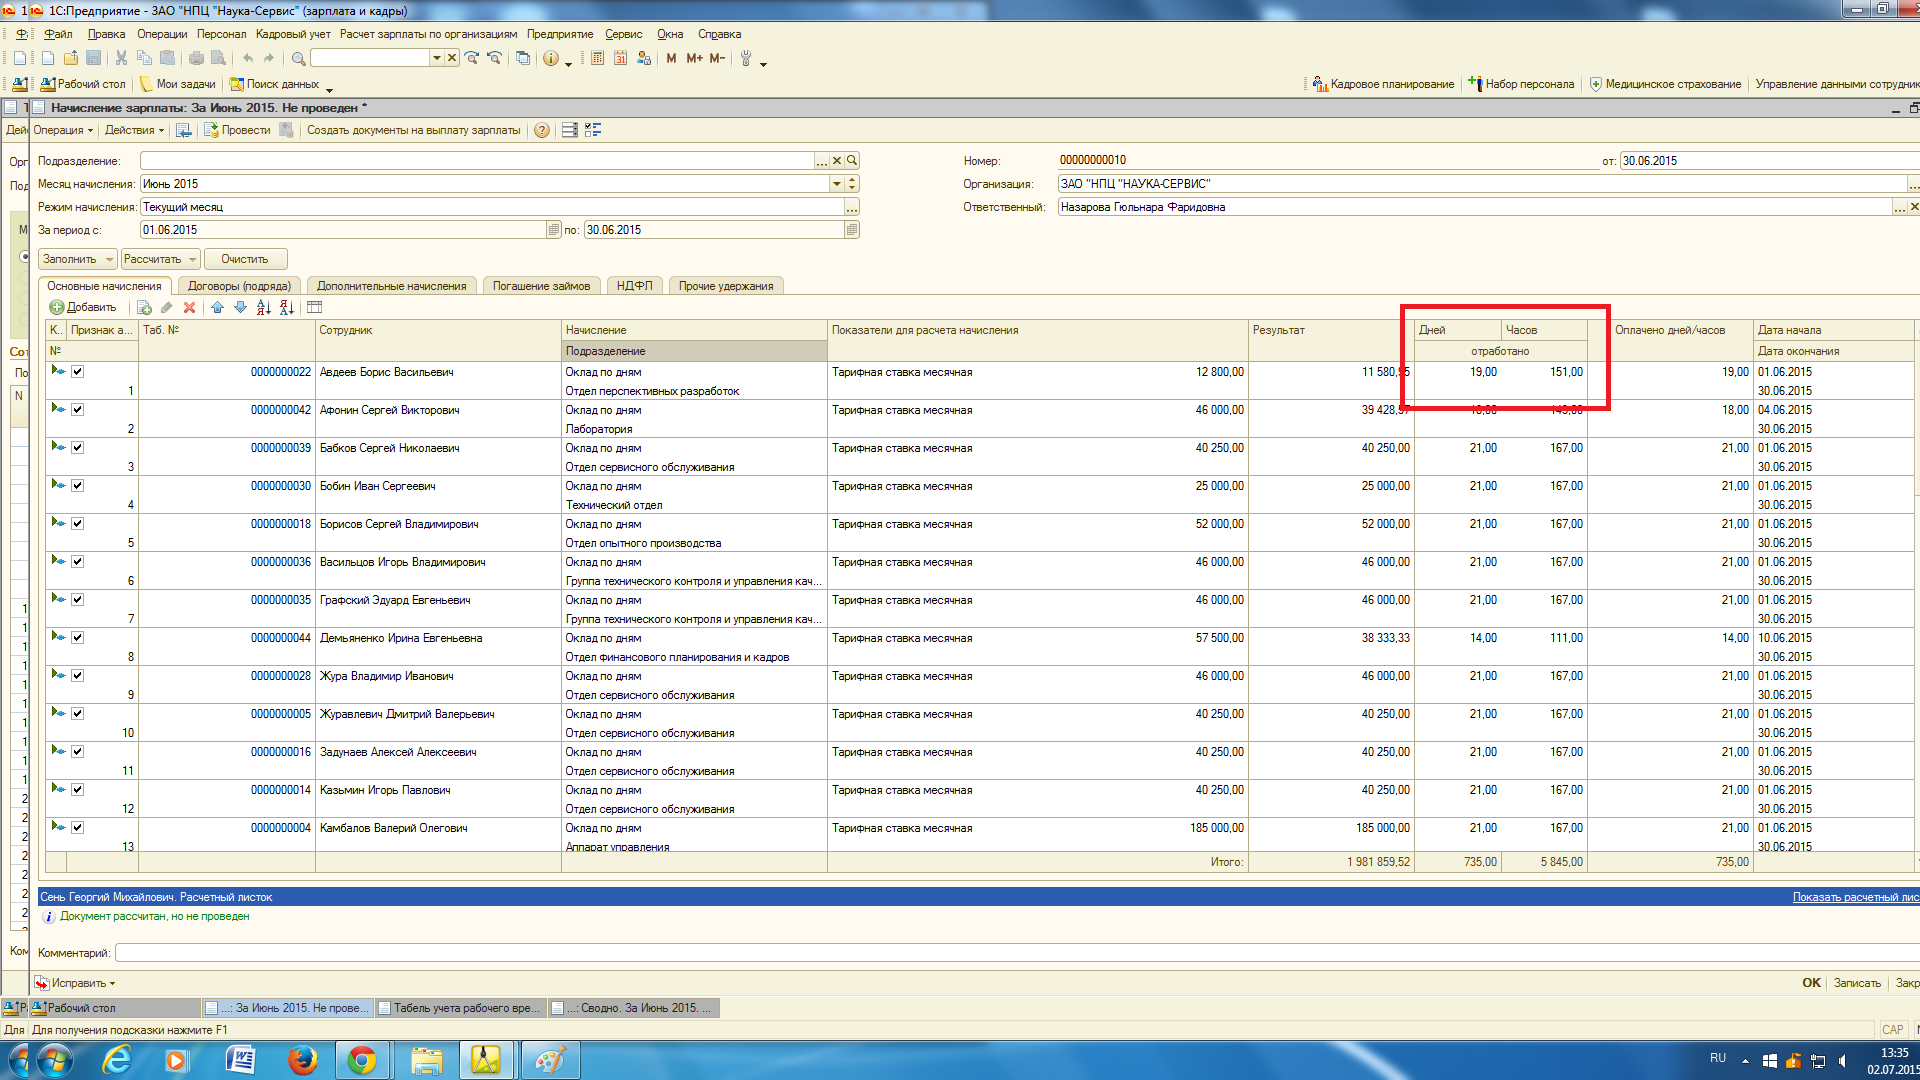This screenshot has height=1080, width=1920.
Task: Open the calendar icon in the toolbar
Action: 620,58
